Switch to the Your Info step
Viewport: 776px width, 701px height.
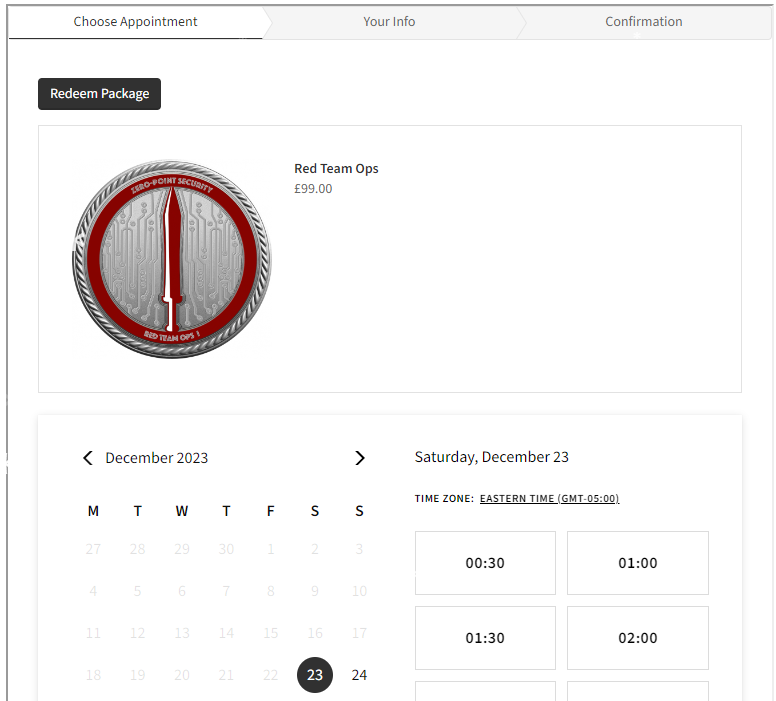[x=389, y=22]
